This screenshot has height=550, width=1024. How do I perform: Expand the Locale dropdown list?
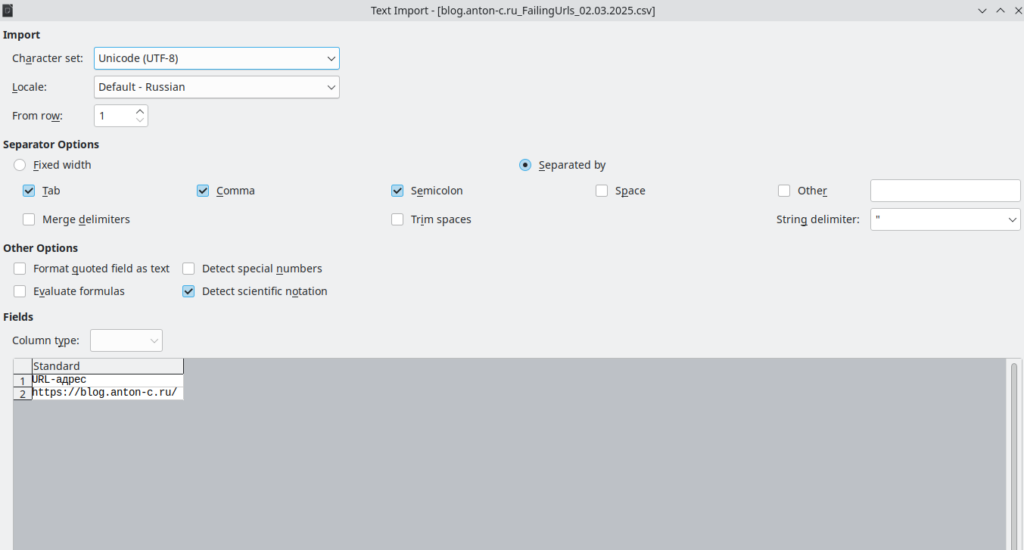pyautogui.click(x=217, y=87)
